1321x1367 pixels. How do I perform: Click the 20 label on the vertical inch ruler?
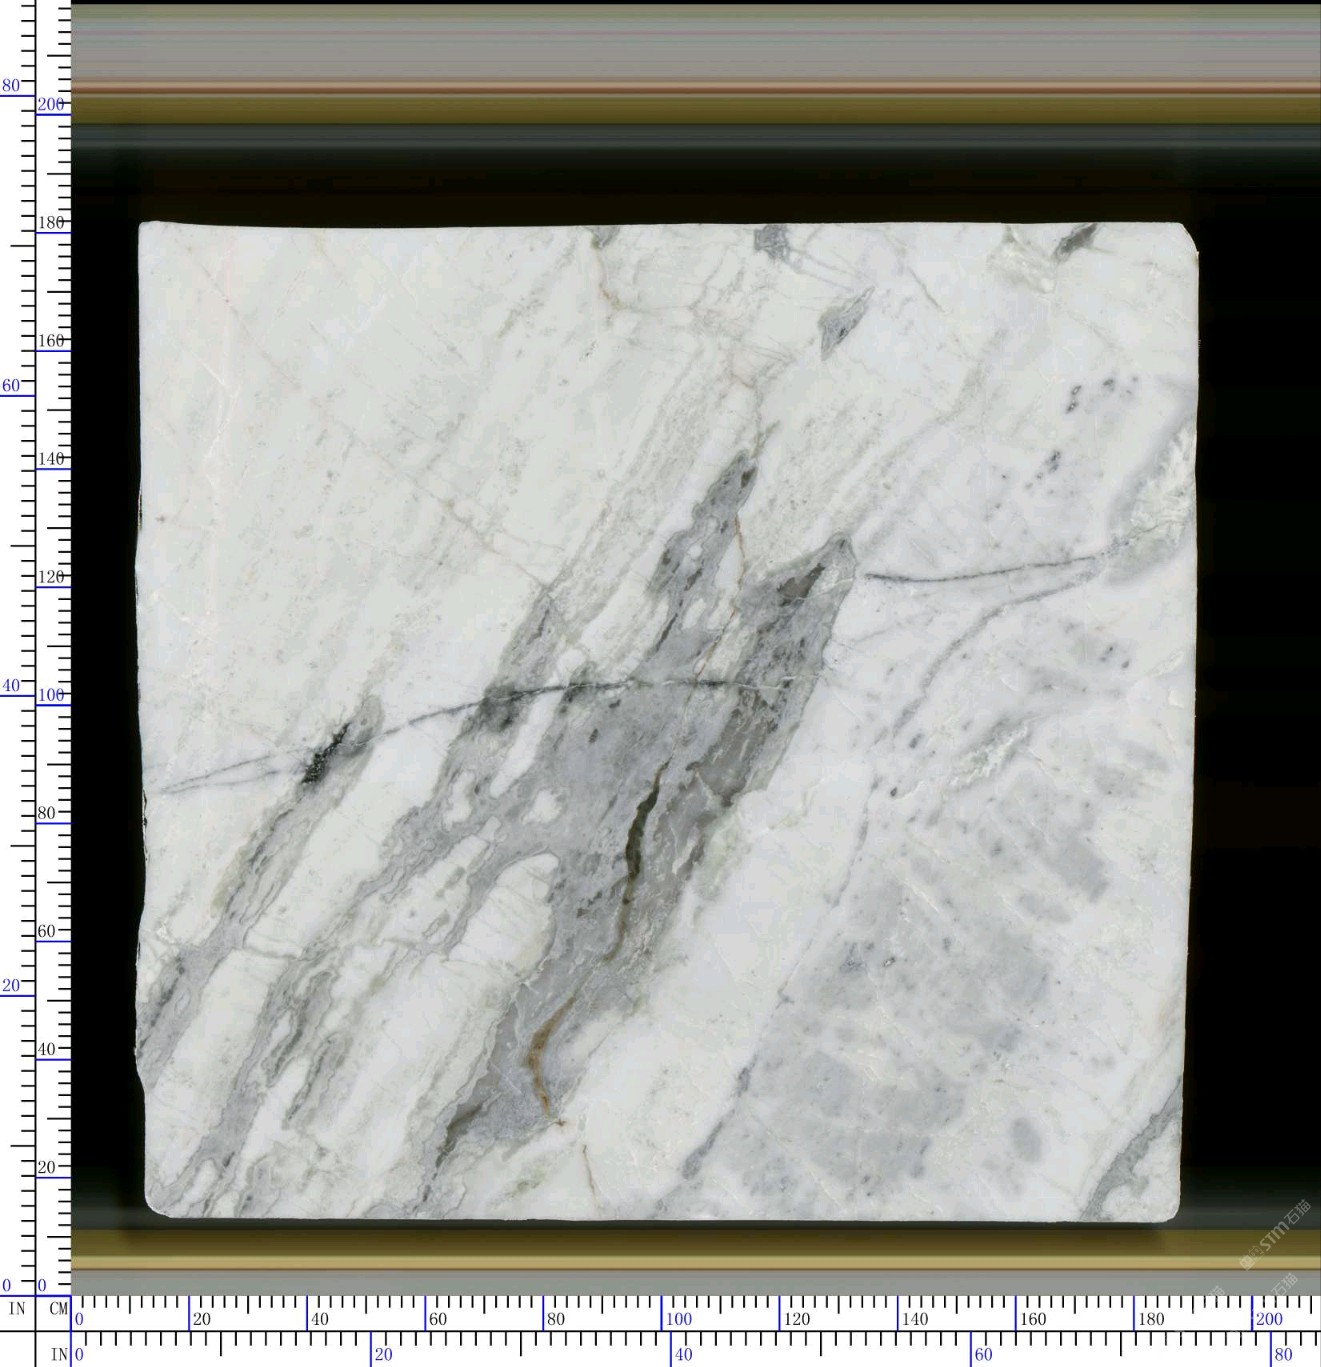(x=11, y=985)
